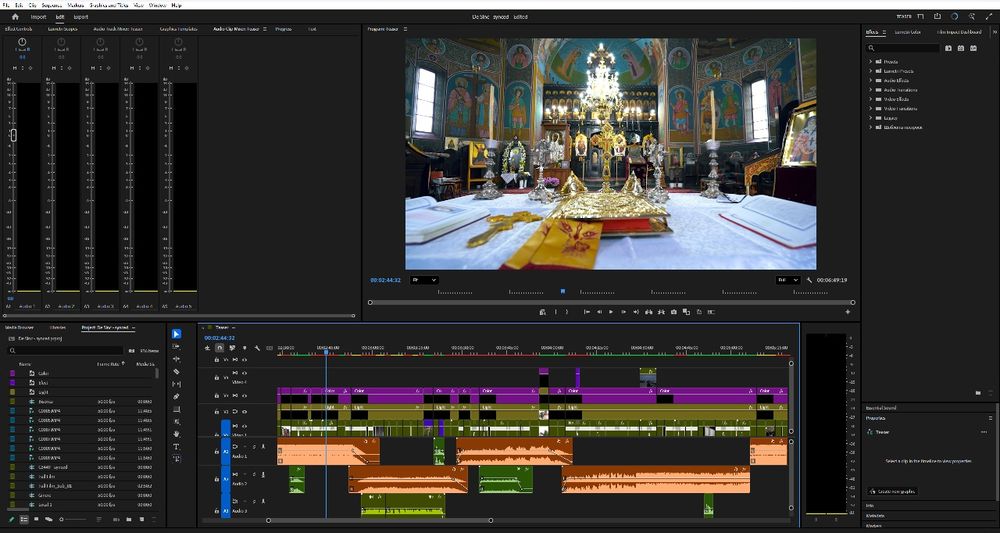
Task: Step forward one frame in Program Monitor
Action: [x=623, y=312]
